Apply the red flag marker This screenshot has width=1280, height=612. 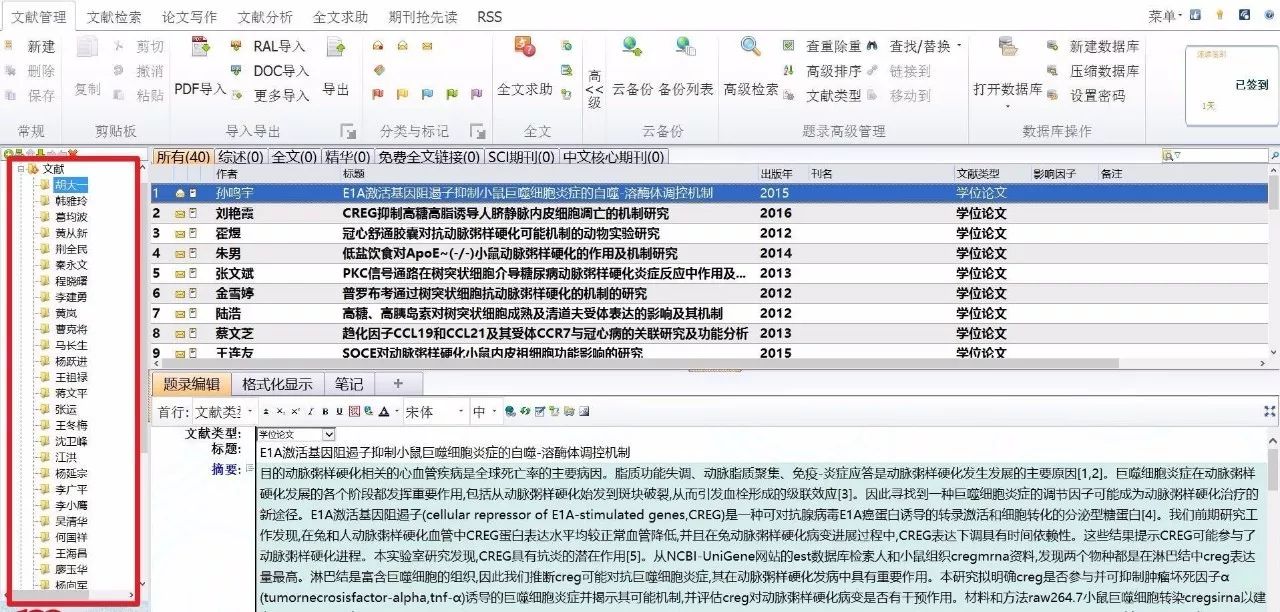378,95
